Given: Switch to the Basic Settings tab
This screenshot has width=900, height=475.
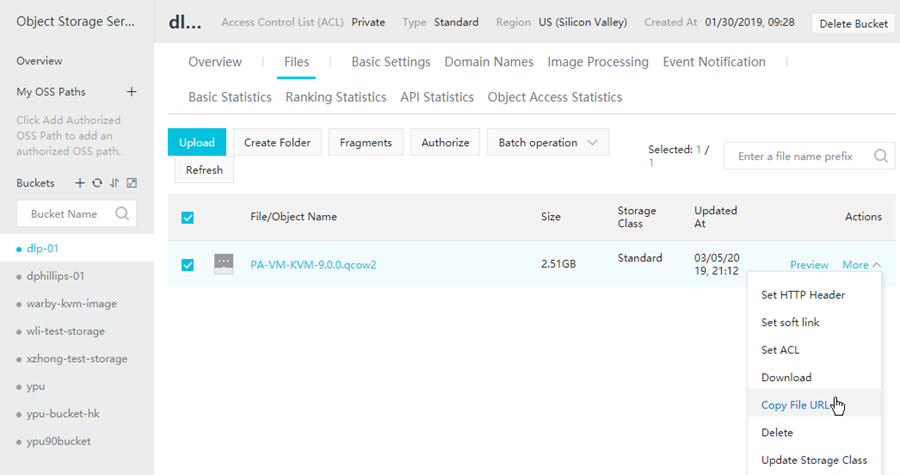Looking at the screenshot, I should 390,62.
